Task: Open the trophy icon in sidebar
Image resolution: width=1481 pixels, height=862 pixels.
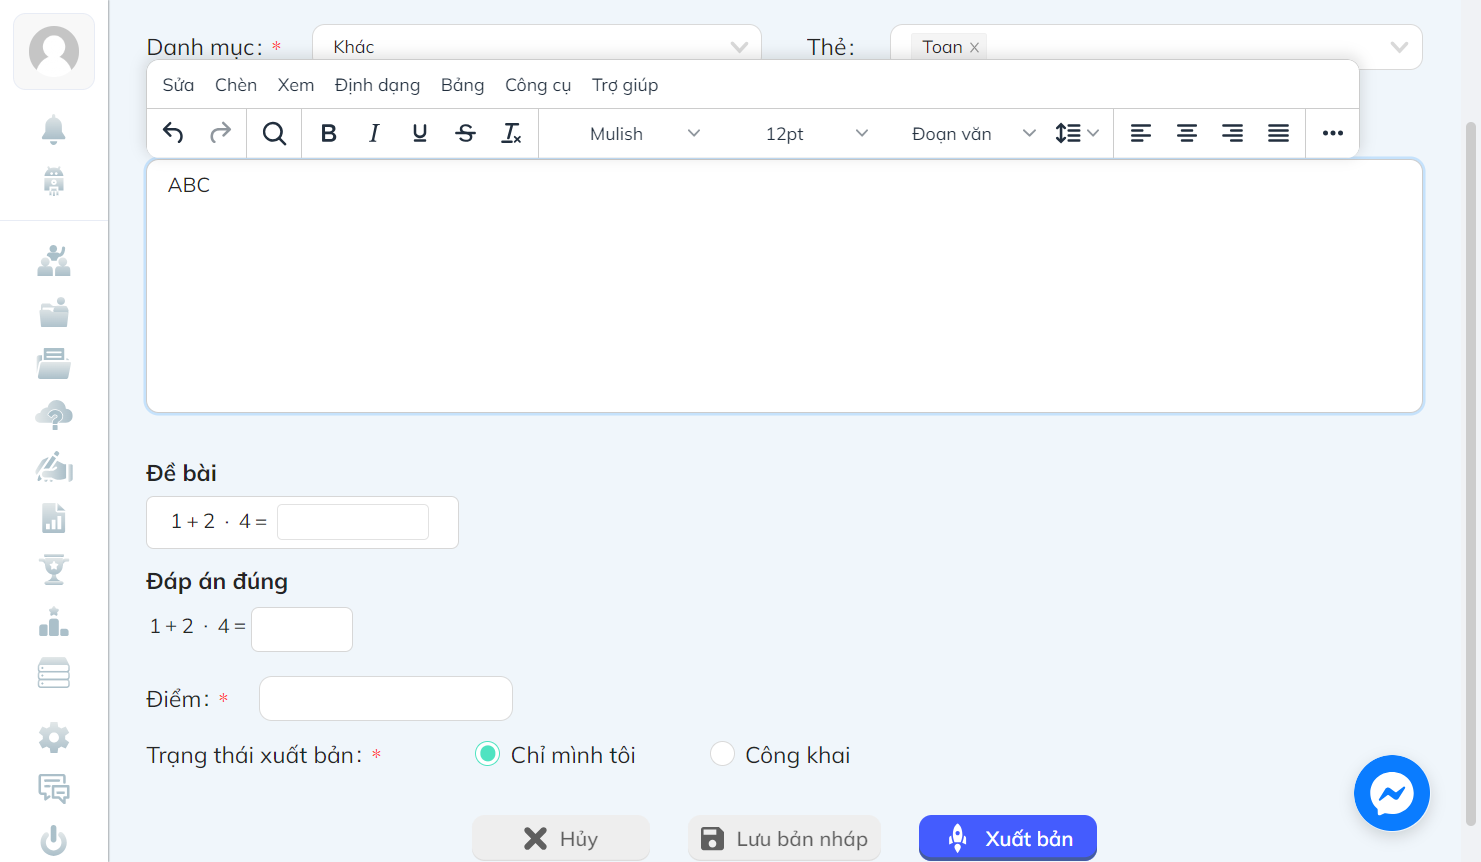Action: (x=54, y=569)
